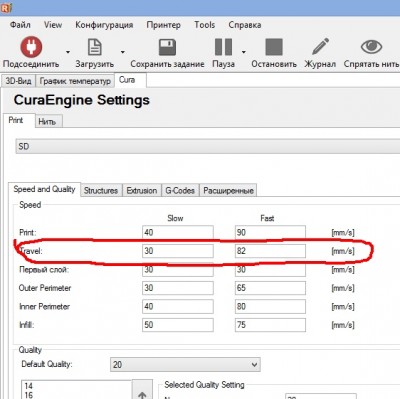
Task: Open the Default Quality dropdown
Action: point(185,365)
